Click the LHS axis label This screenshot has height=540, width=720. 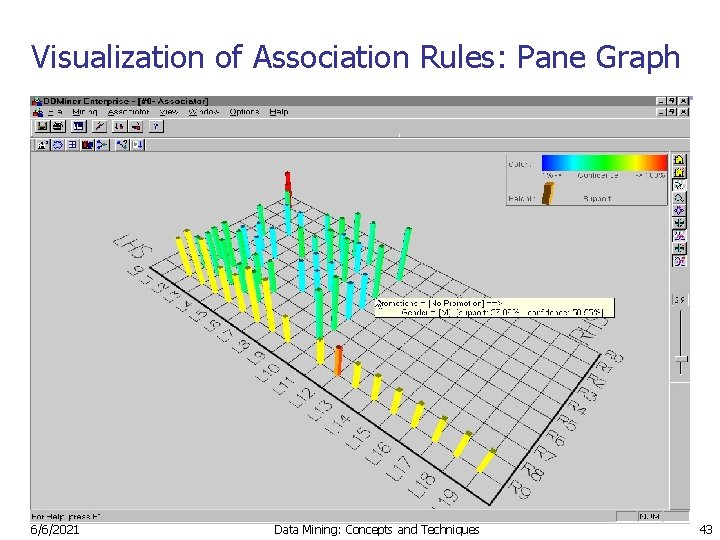click(x=133, y=248)
